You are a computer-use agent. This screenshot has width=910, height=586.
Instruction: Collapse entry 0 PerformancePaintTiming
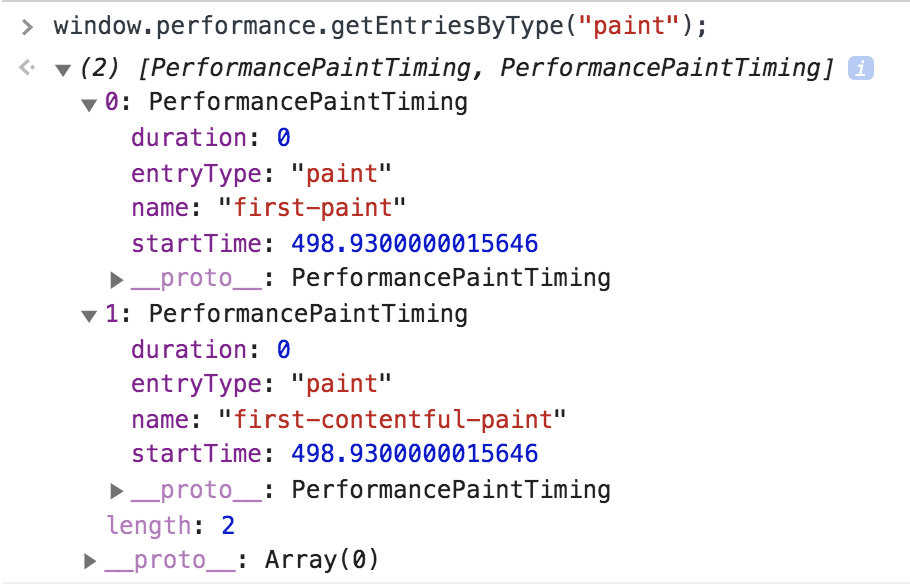click(x=89, y=105)
